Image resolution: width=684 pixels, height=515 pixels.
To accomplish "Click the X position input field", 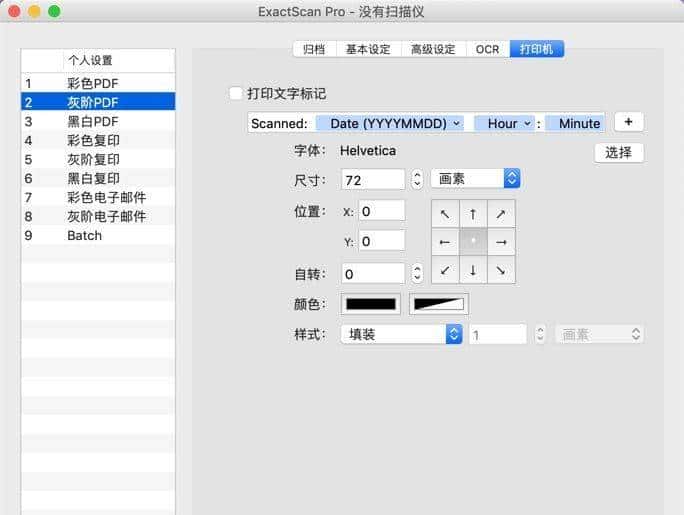I will click(x=381, y=211).
